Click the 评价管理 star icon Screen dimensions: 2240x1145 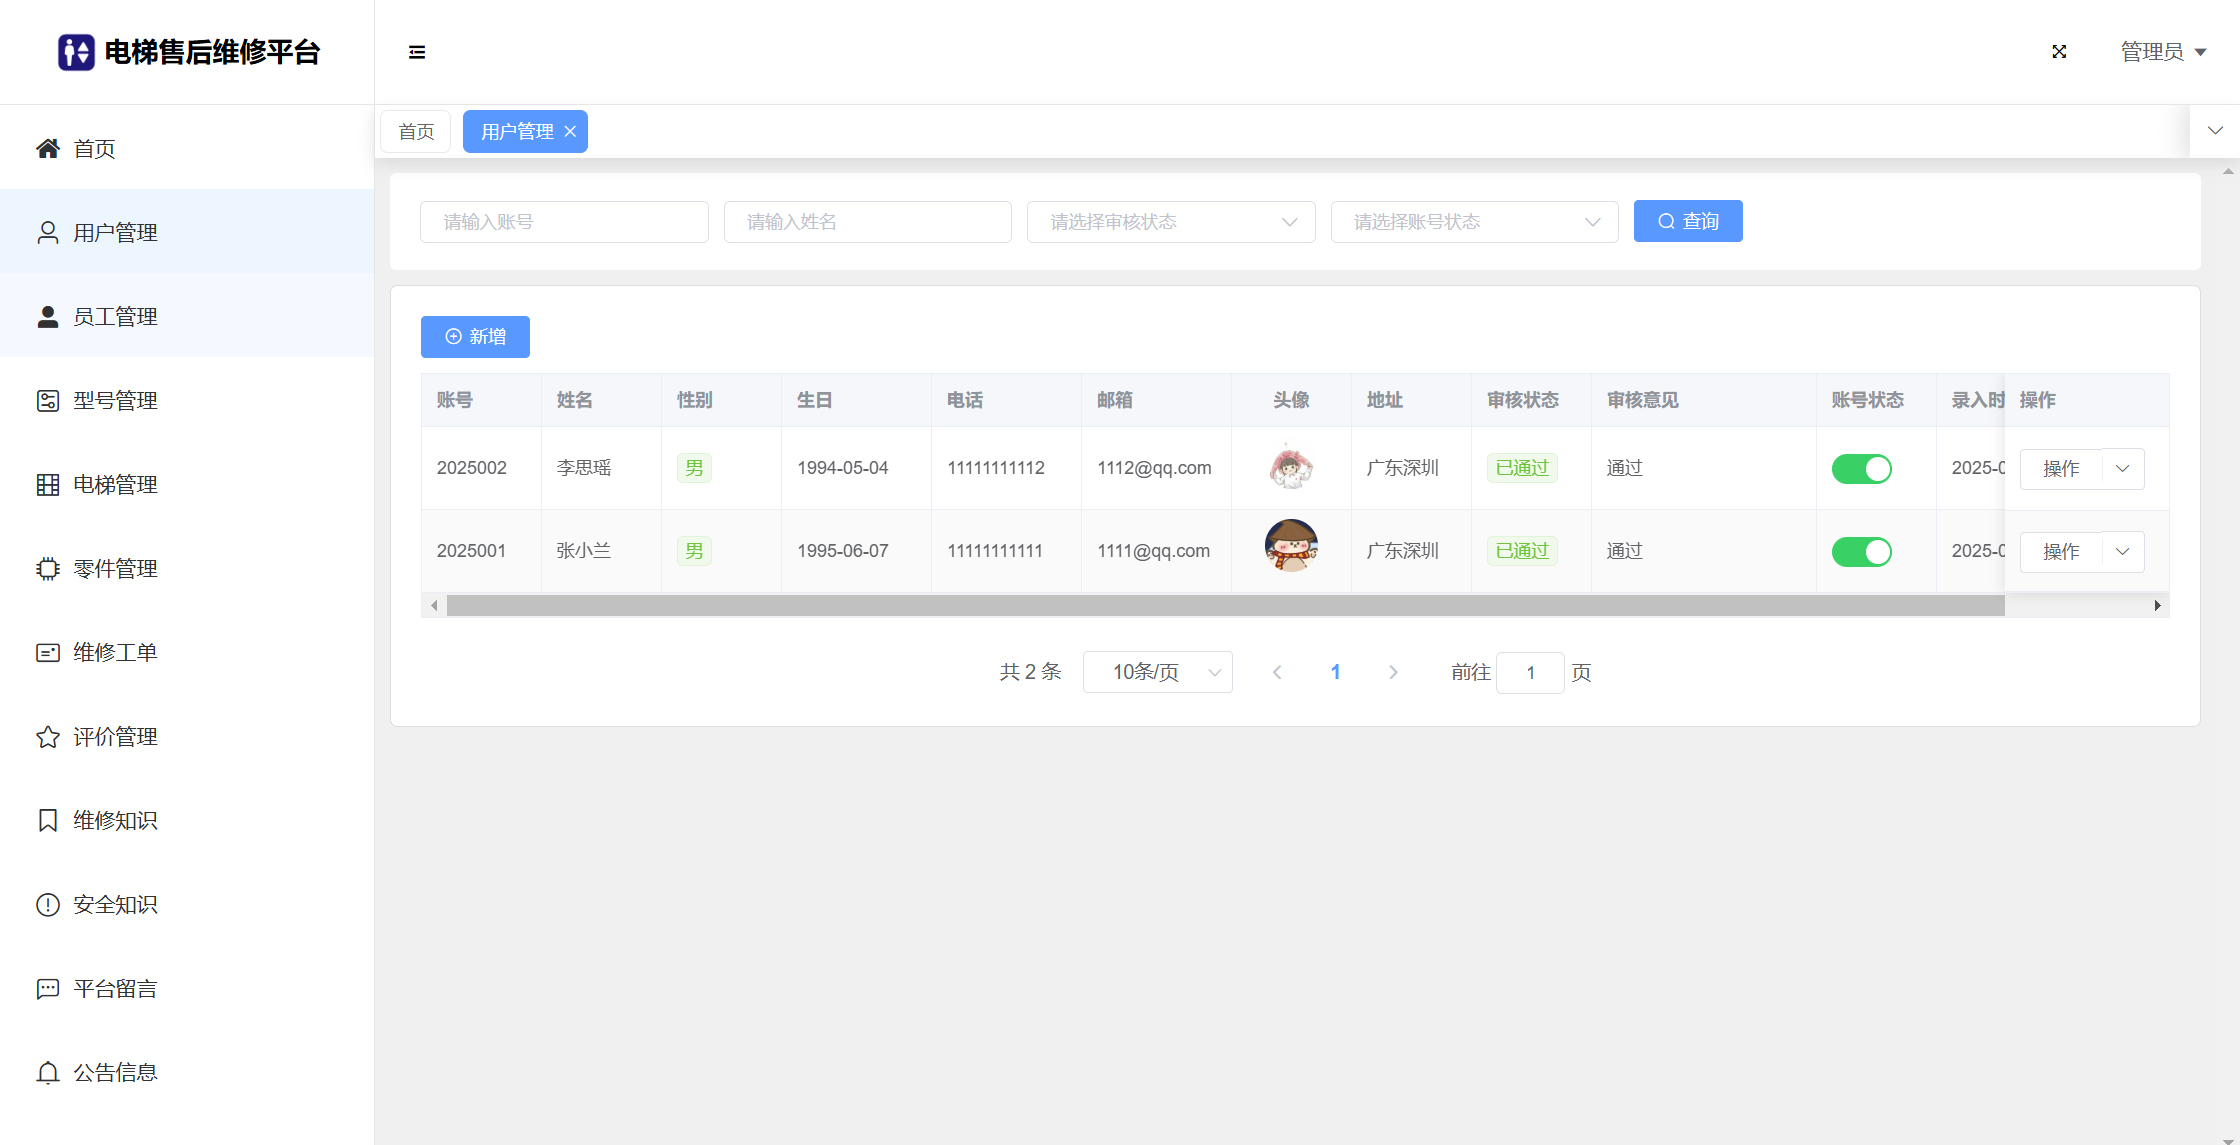47,737
